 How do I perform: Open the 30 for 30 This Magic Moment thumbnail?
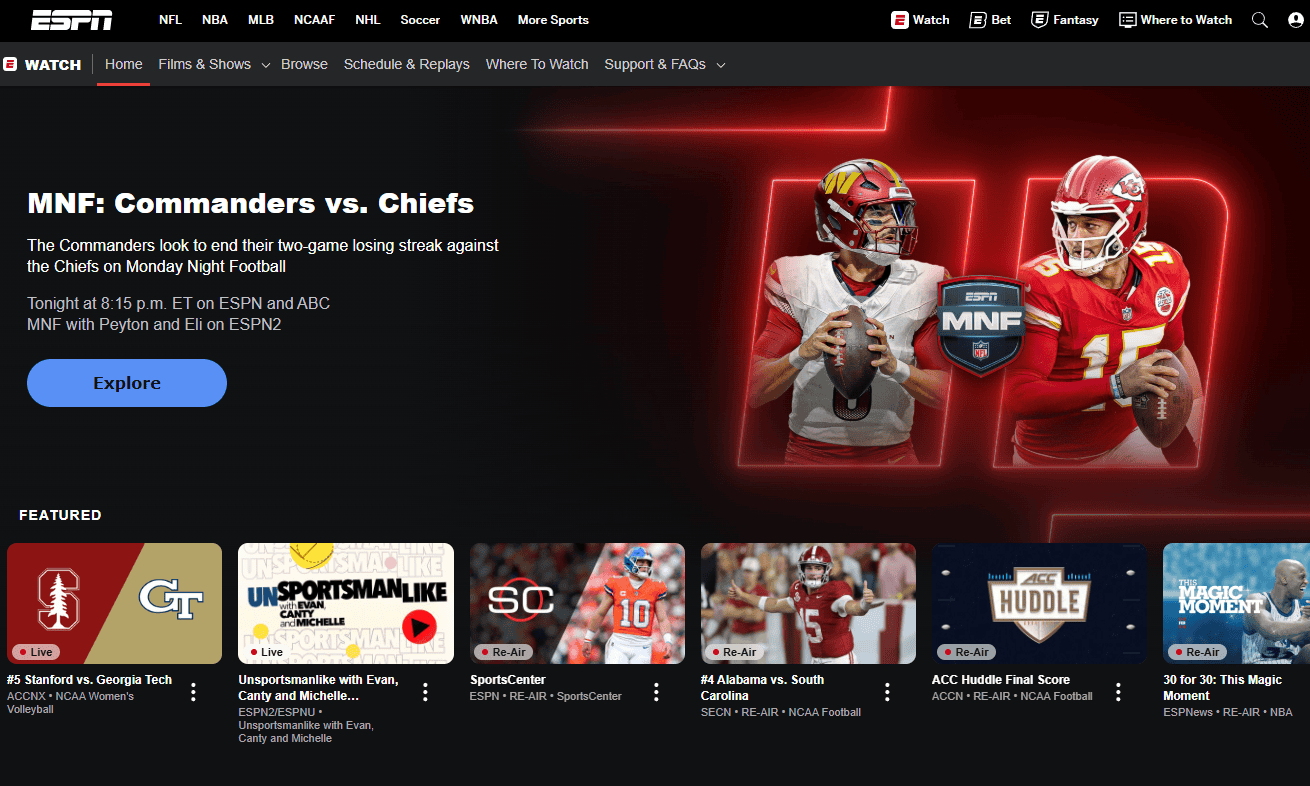[1236, 603]
